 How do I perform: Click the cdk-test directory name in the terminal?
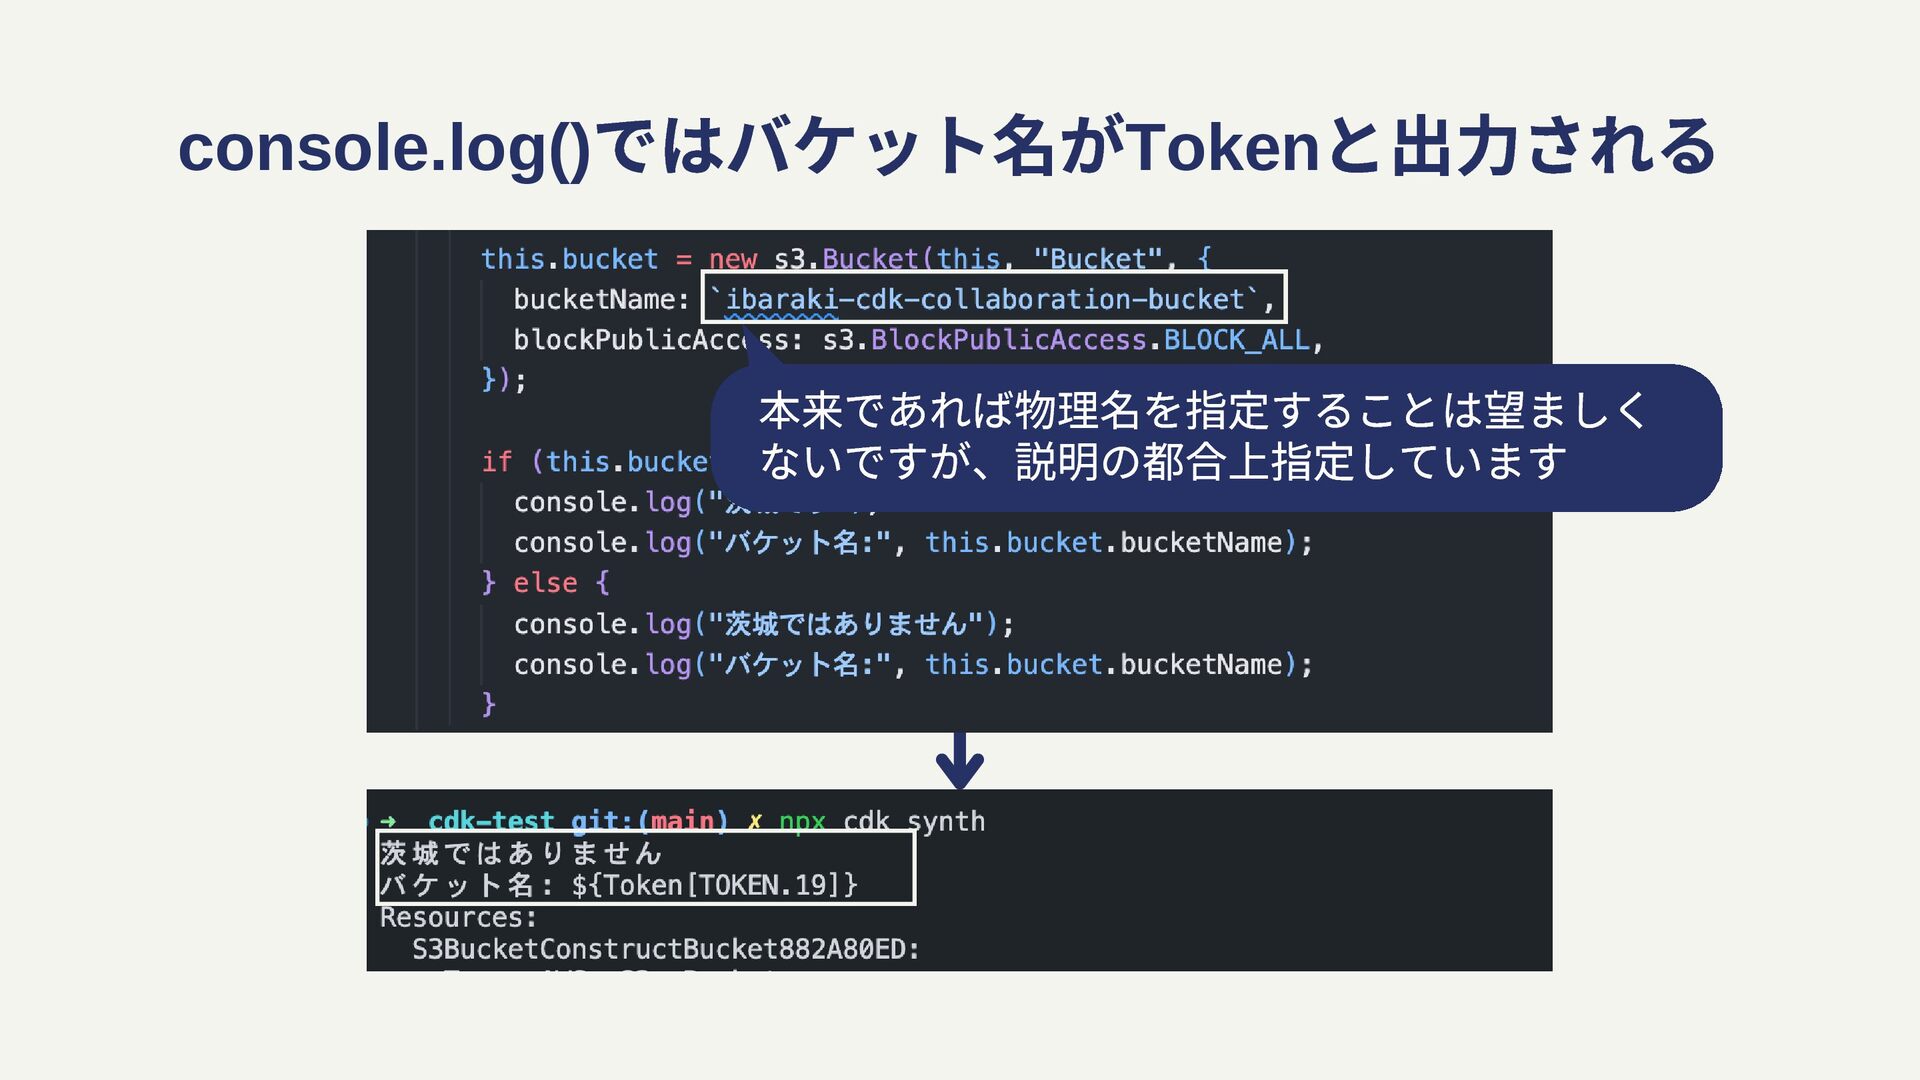(491, 822)
